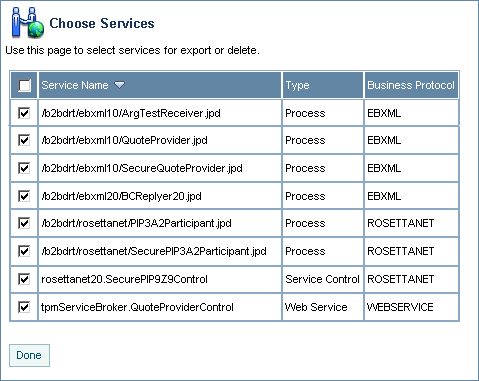Uncheck the /b2bdrt/ebxml10/QuoteProvider.jpd checkbox

(x=24, y=140)
